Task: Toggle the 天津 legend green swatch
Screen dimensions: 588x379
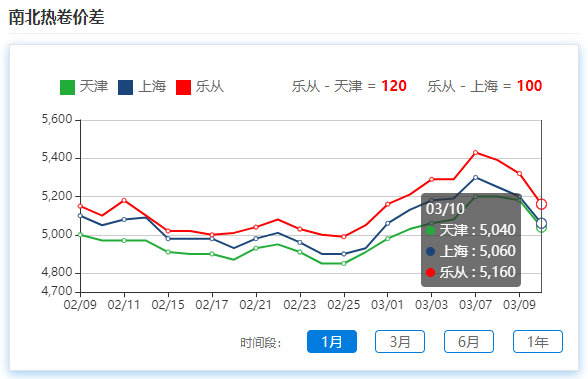Action: (x=68, y=87)
